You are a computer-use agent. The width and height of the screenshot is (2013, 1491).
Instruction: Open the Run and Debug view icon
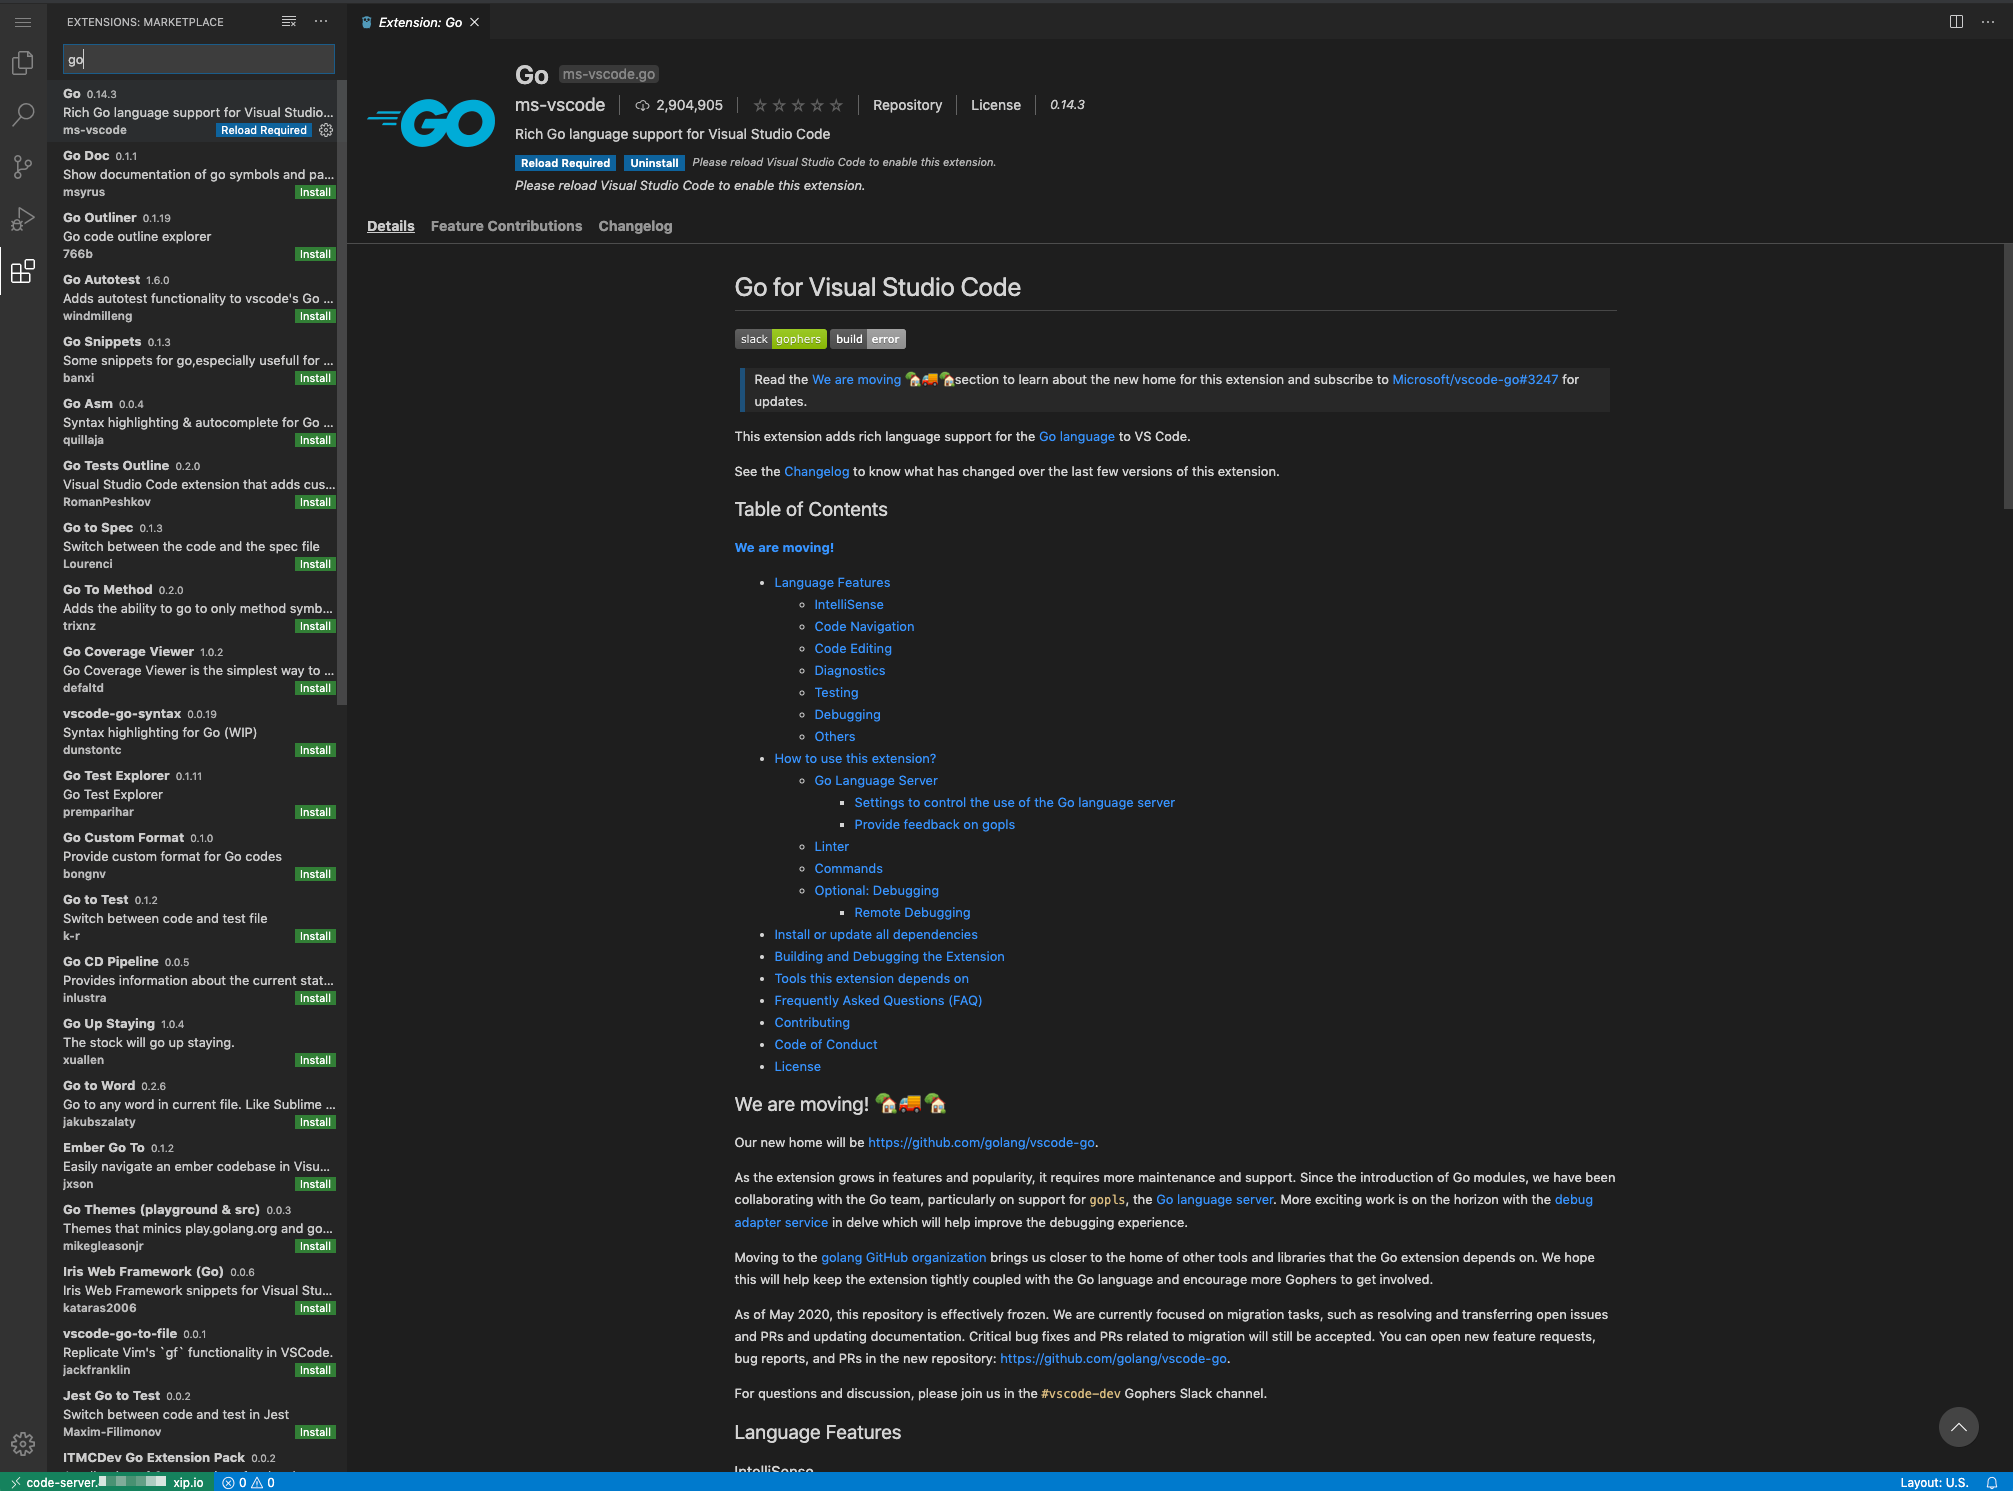(x=23, y=219)
